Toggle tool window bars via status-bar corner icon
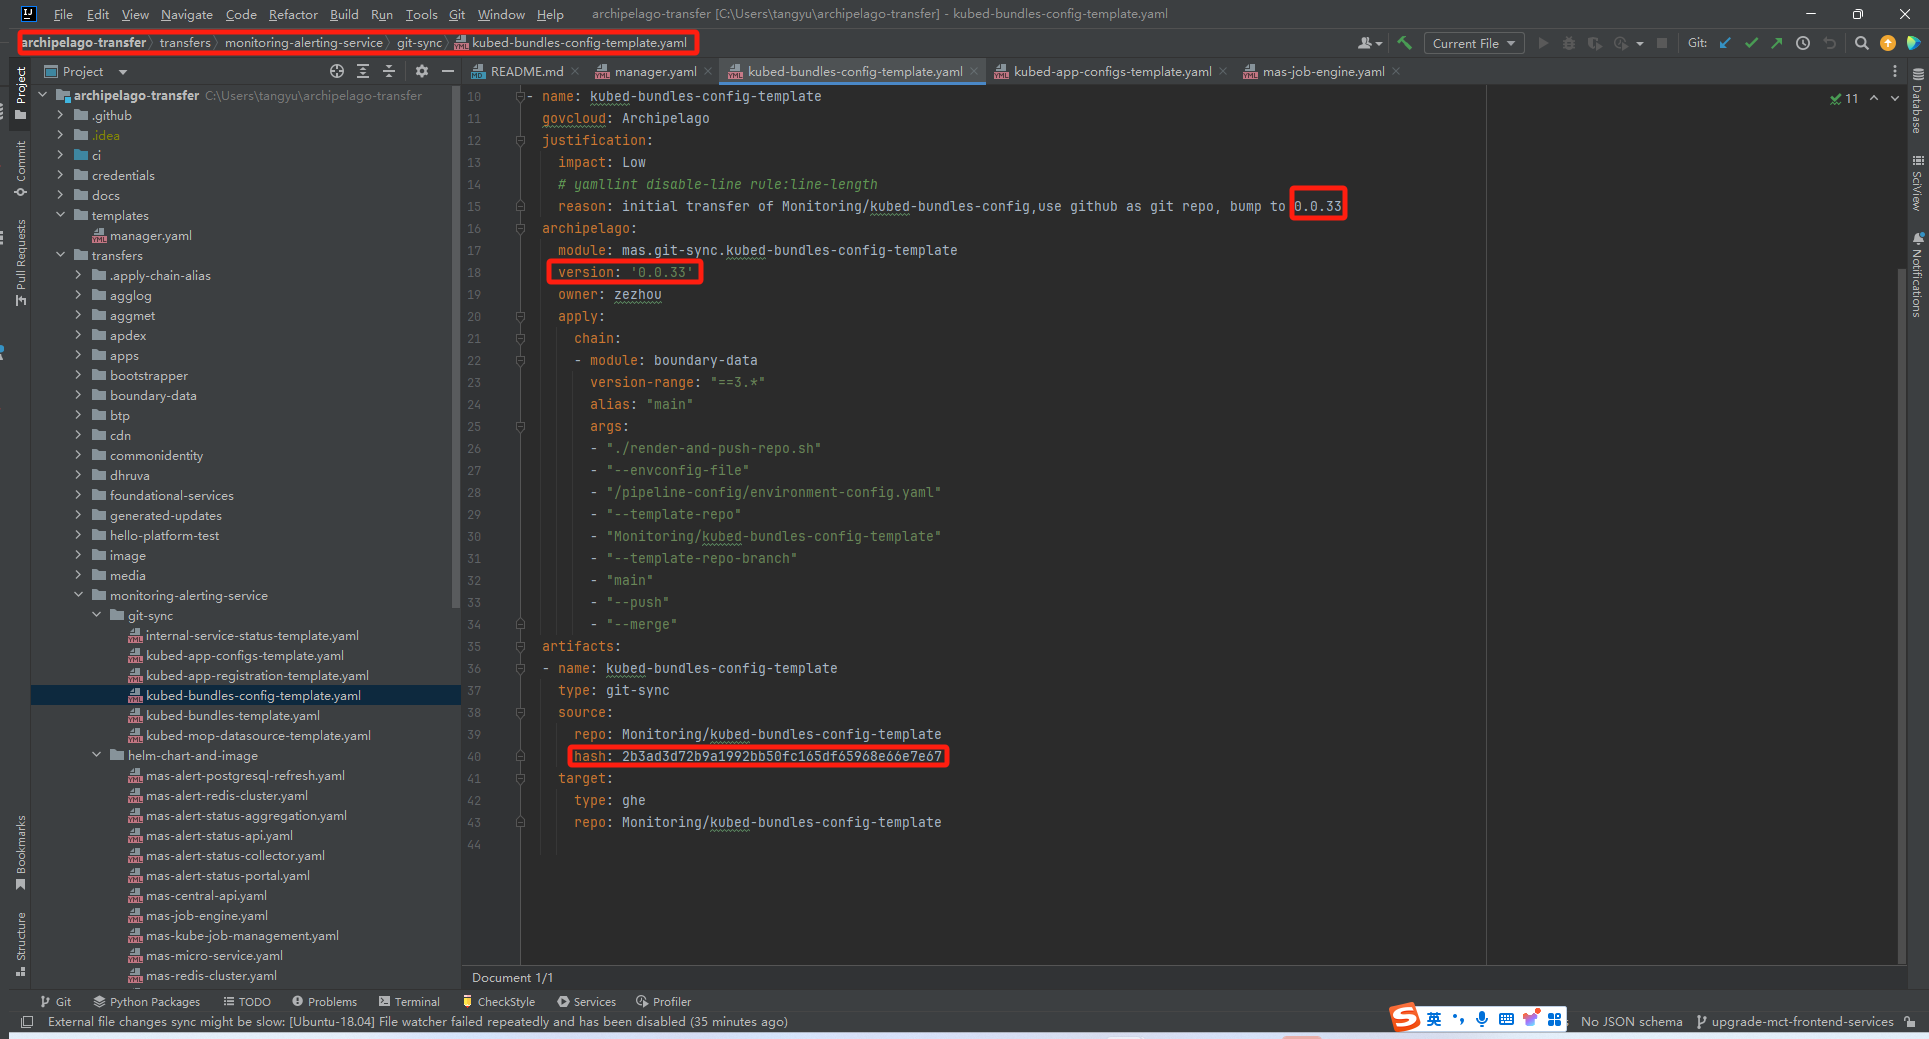The width and height of the screenshot is (1929, 1039). (27, 1021)
